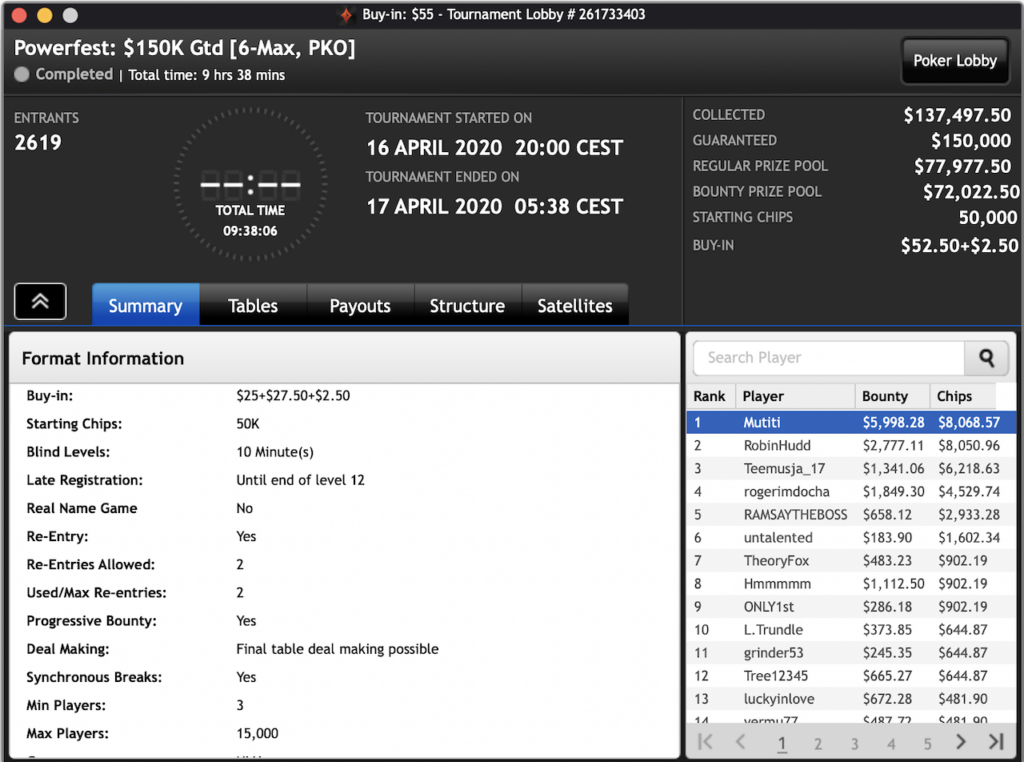Open page 5 of player rankings
This screenshot has height=762, width=1024.
(927, 743)
